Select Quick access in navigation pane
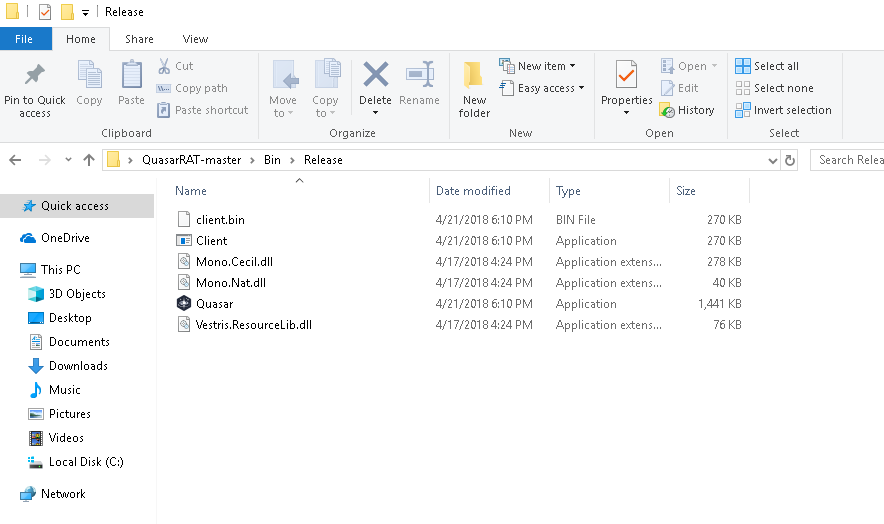The image size is (884, 524). pos(77,206)
